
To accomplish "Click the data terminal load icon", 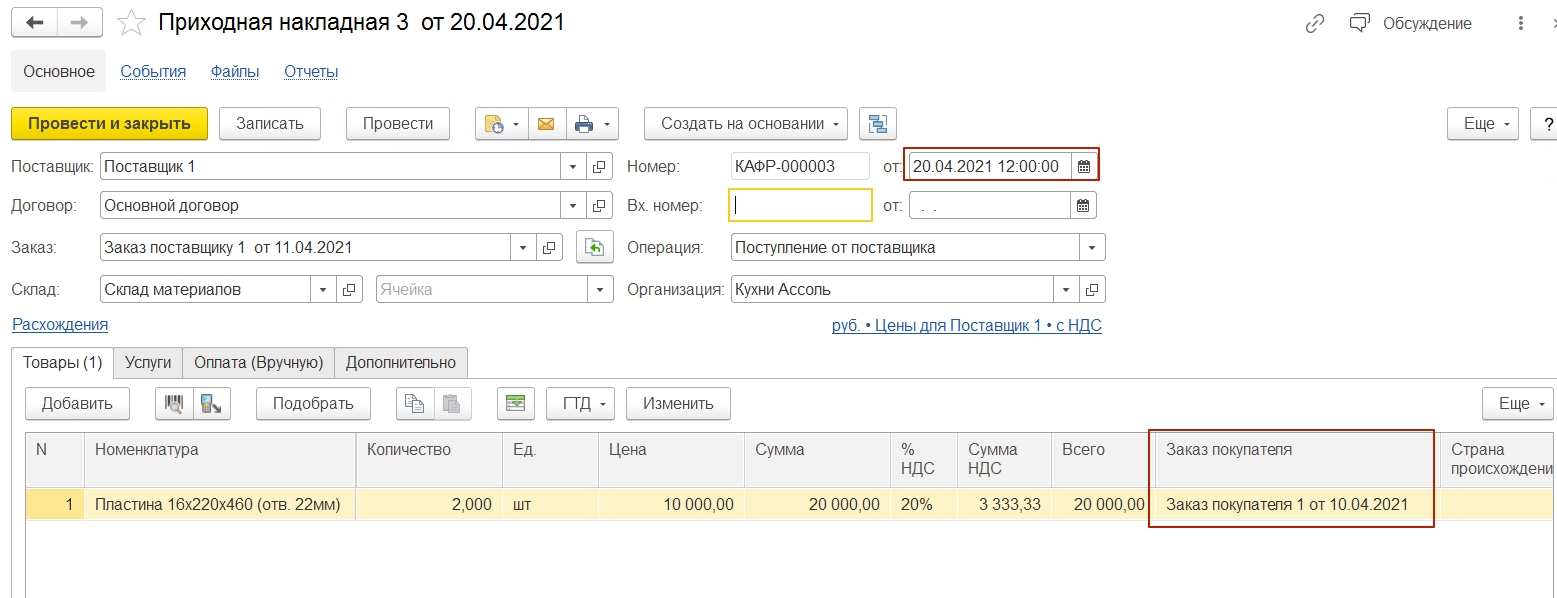I will coord(212,404).
